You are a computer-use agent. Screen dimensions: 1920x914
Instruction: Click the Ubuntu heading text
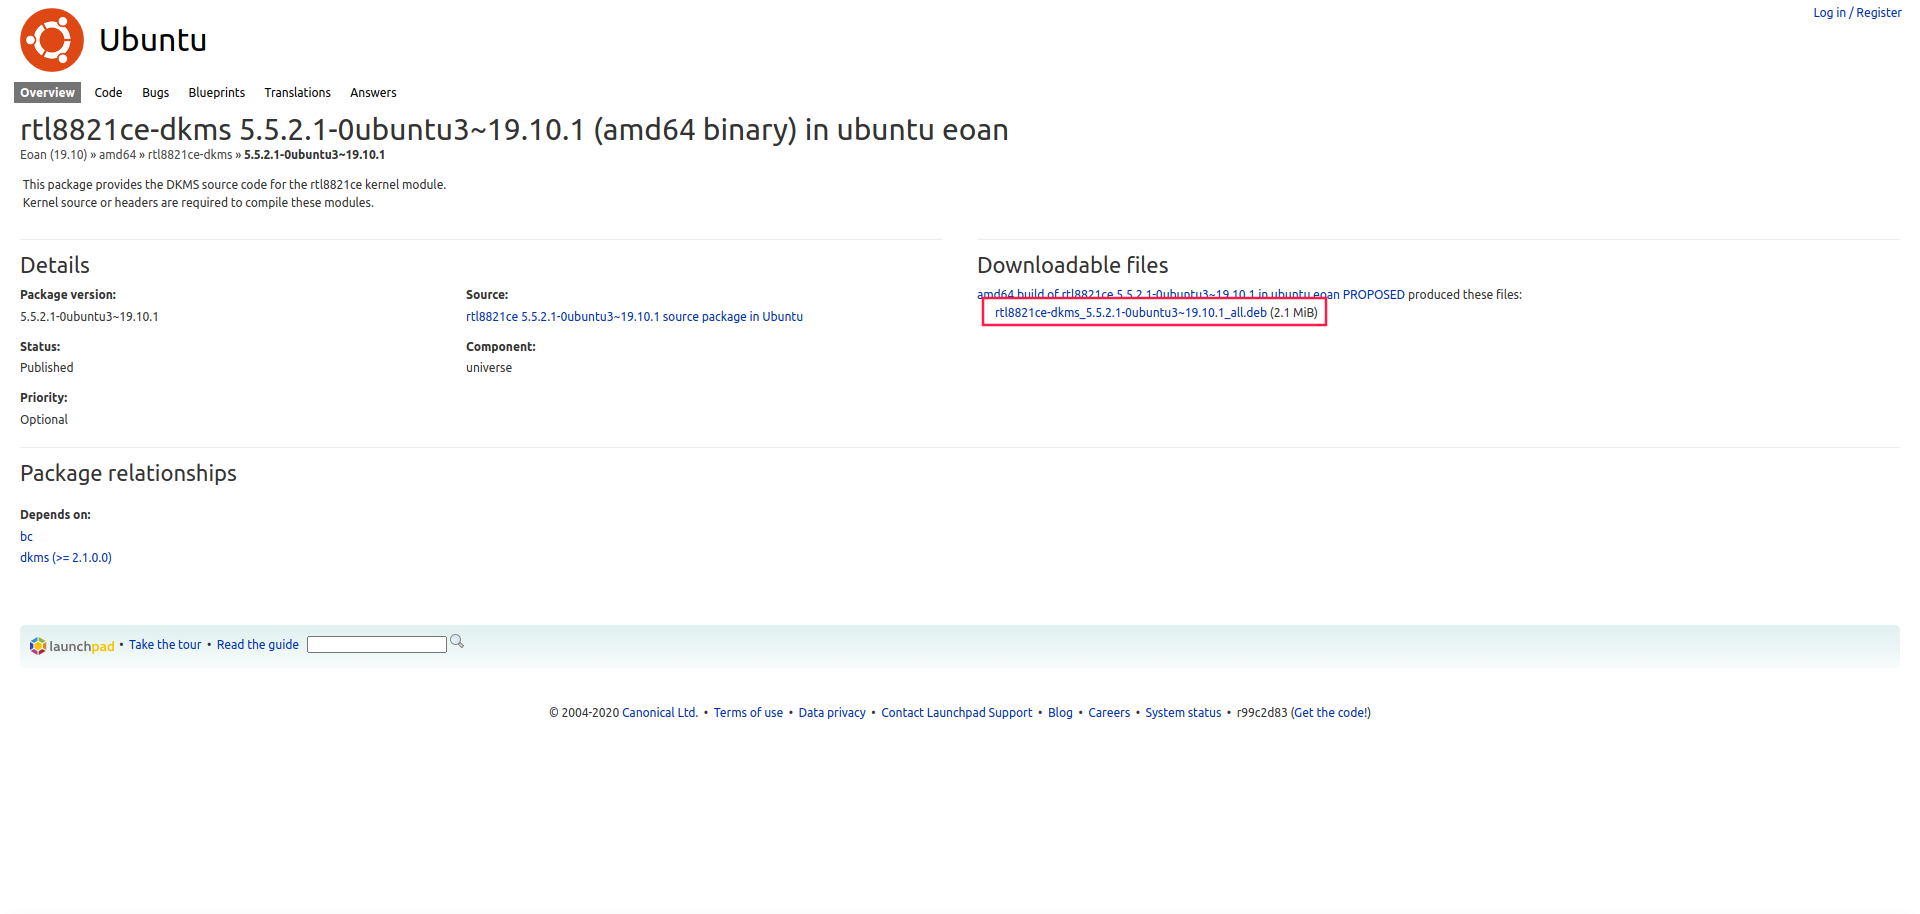coord(153,40)
